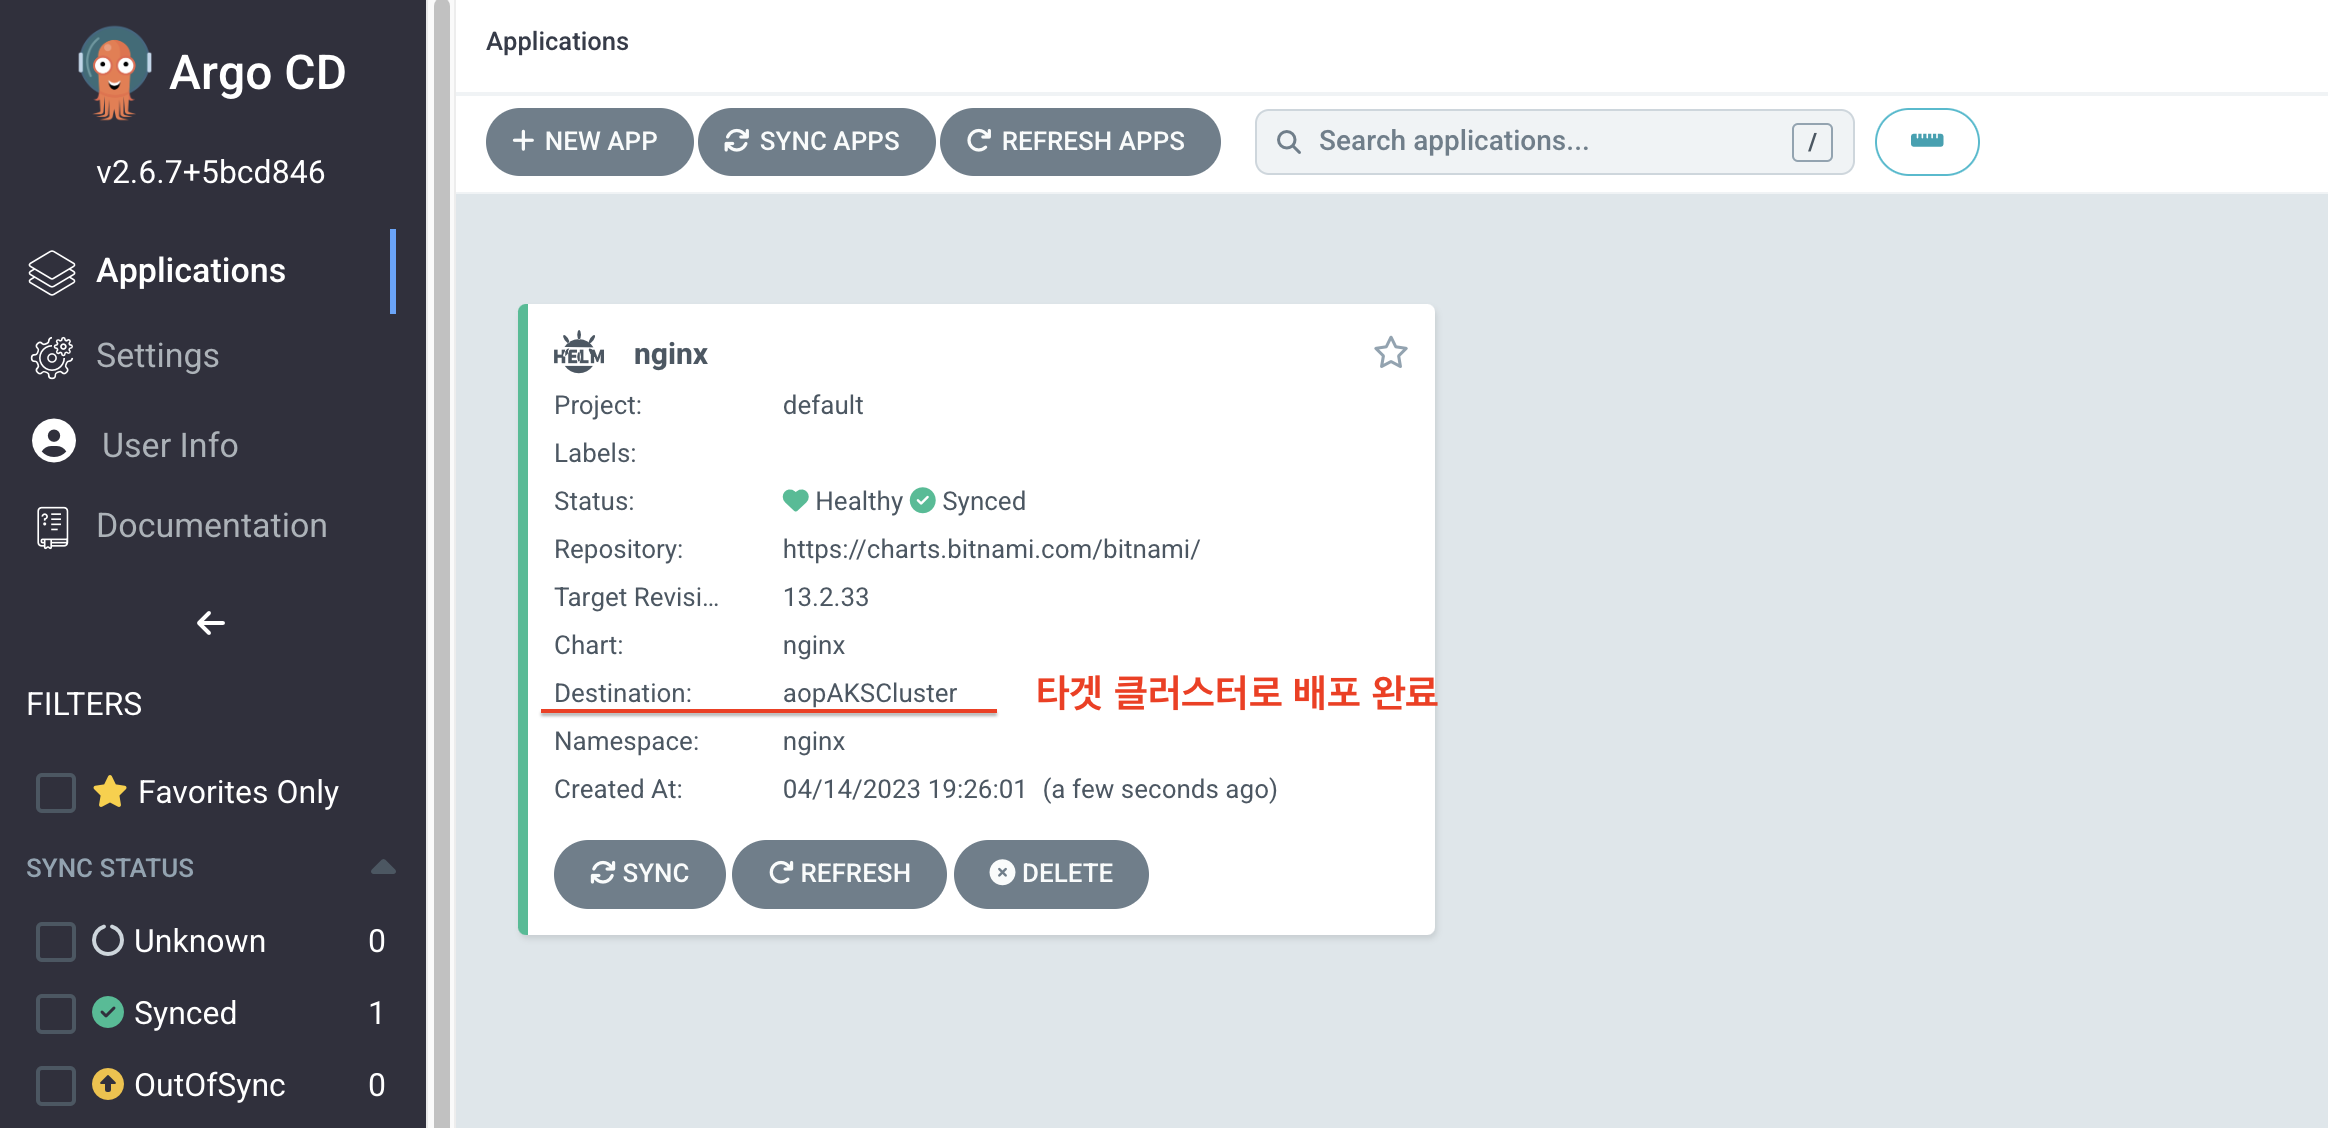Click the yellow Favorites star icon
This screenshot has height=1128, width=2328.
pyautogui.click(x=110, y=791)
